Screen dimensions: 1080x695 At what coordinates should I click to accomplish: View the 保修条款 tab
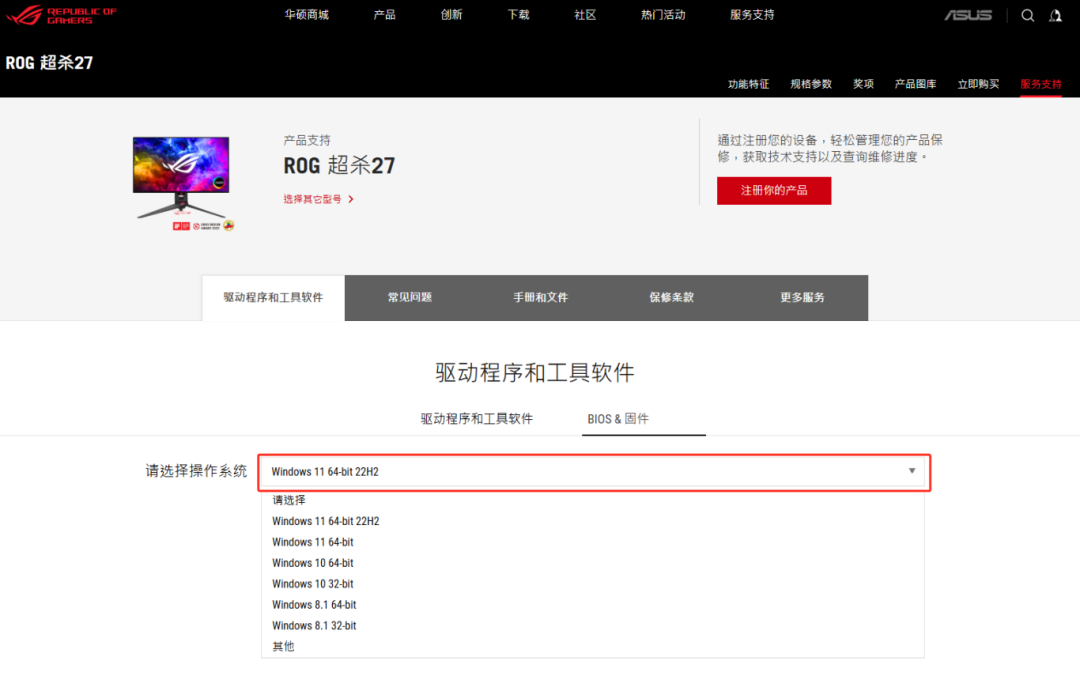point(671,297)
